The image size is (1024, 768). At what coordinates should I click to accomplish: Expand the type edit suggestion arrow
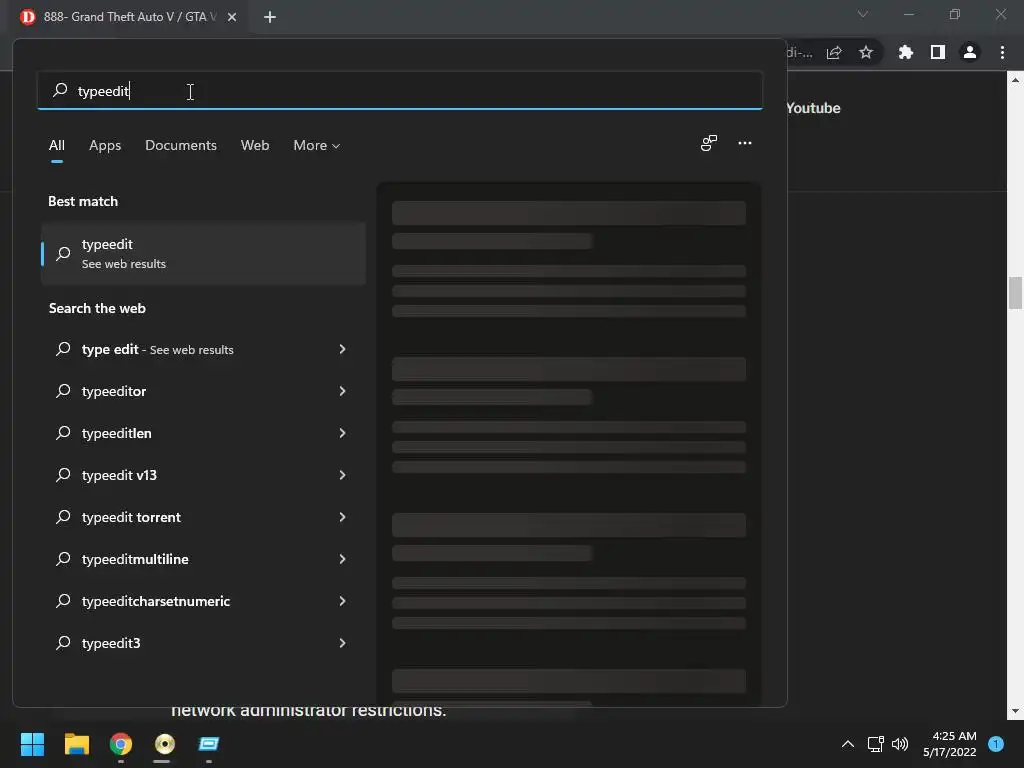coord(342,349)
